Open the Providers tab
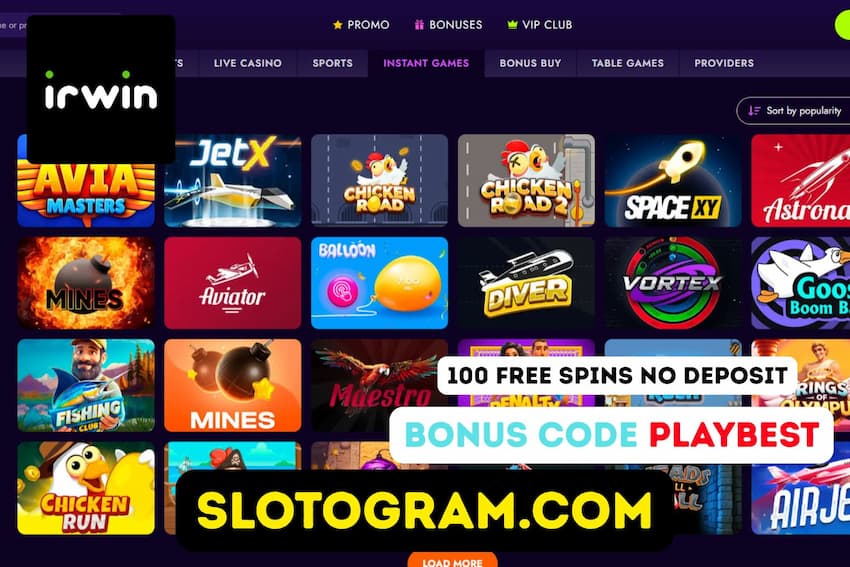850x567 pixels. pos(724,63)
